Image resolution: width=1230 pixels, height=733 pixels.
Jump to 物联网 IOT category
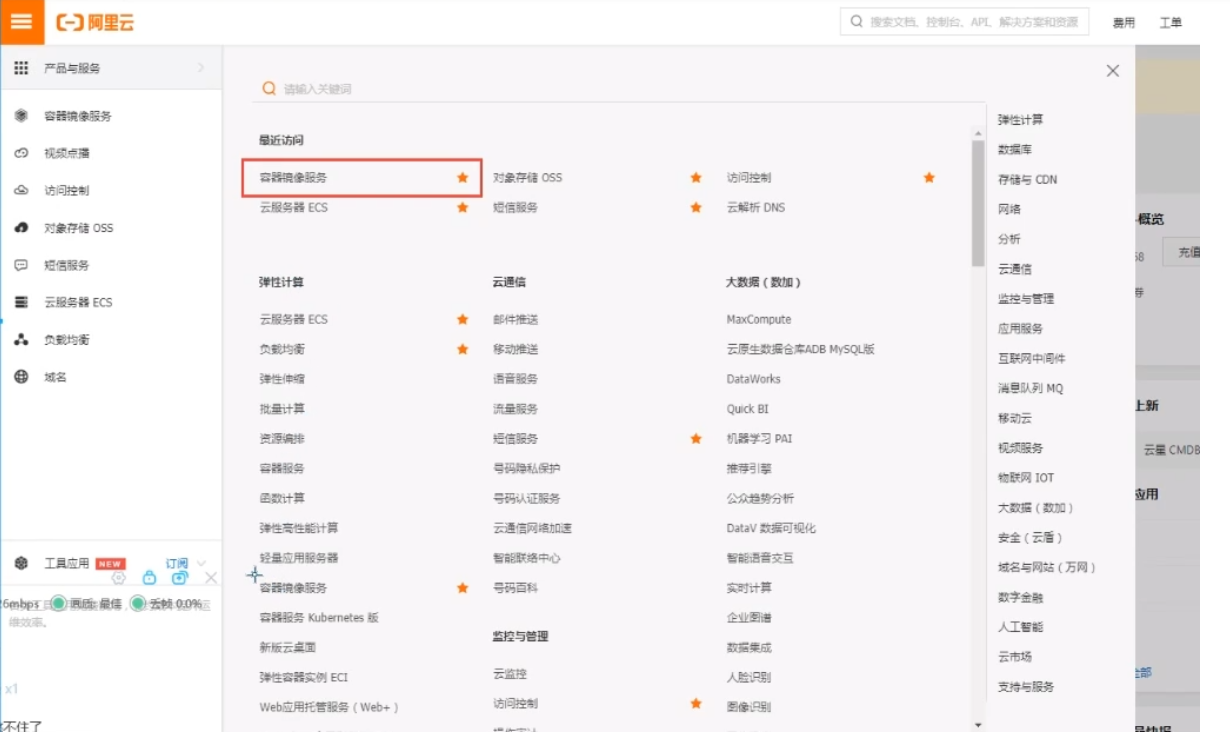[x=1026, y=478]
